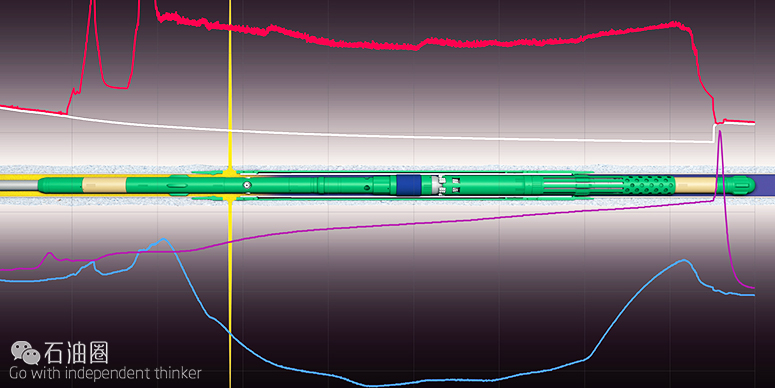775x388 pixels.
Task: Click the left beige segment of the tool
Action: (x=104, y=185)
